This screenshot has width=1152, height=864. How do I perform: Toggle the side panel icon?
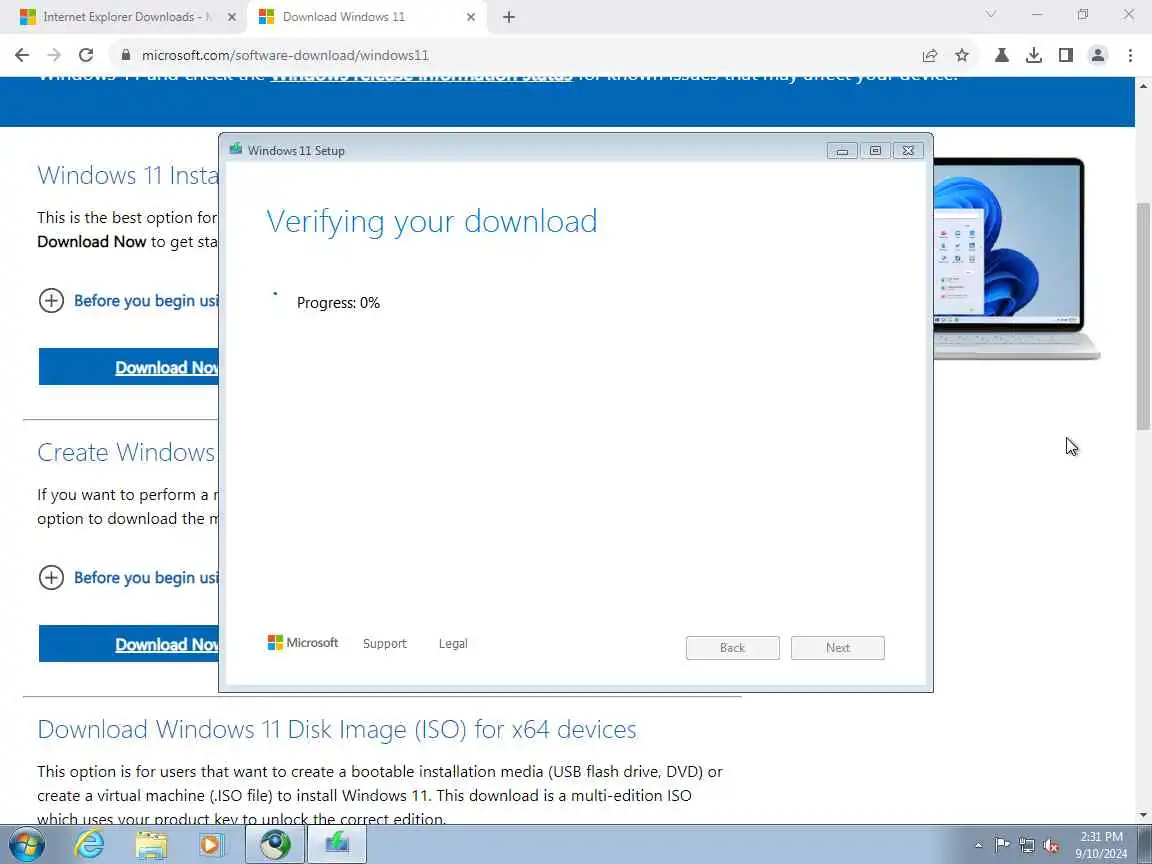[x=1065, y=55]
